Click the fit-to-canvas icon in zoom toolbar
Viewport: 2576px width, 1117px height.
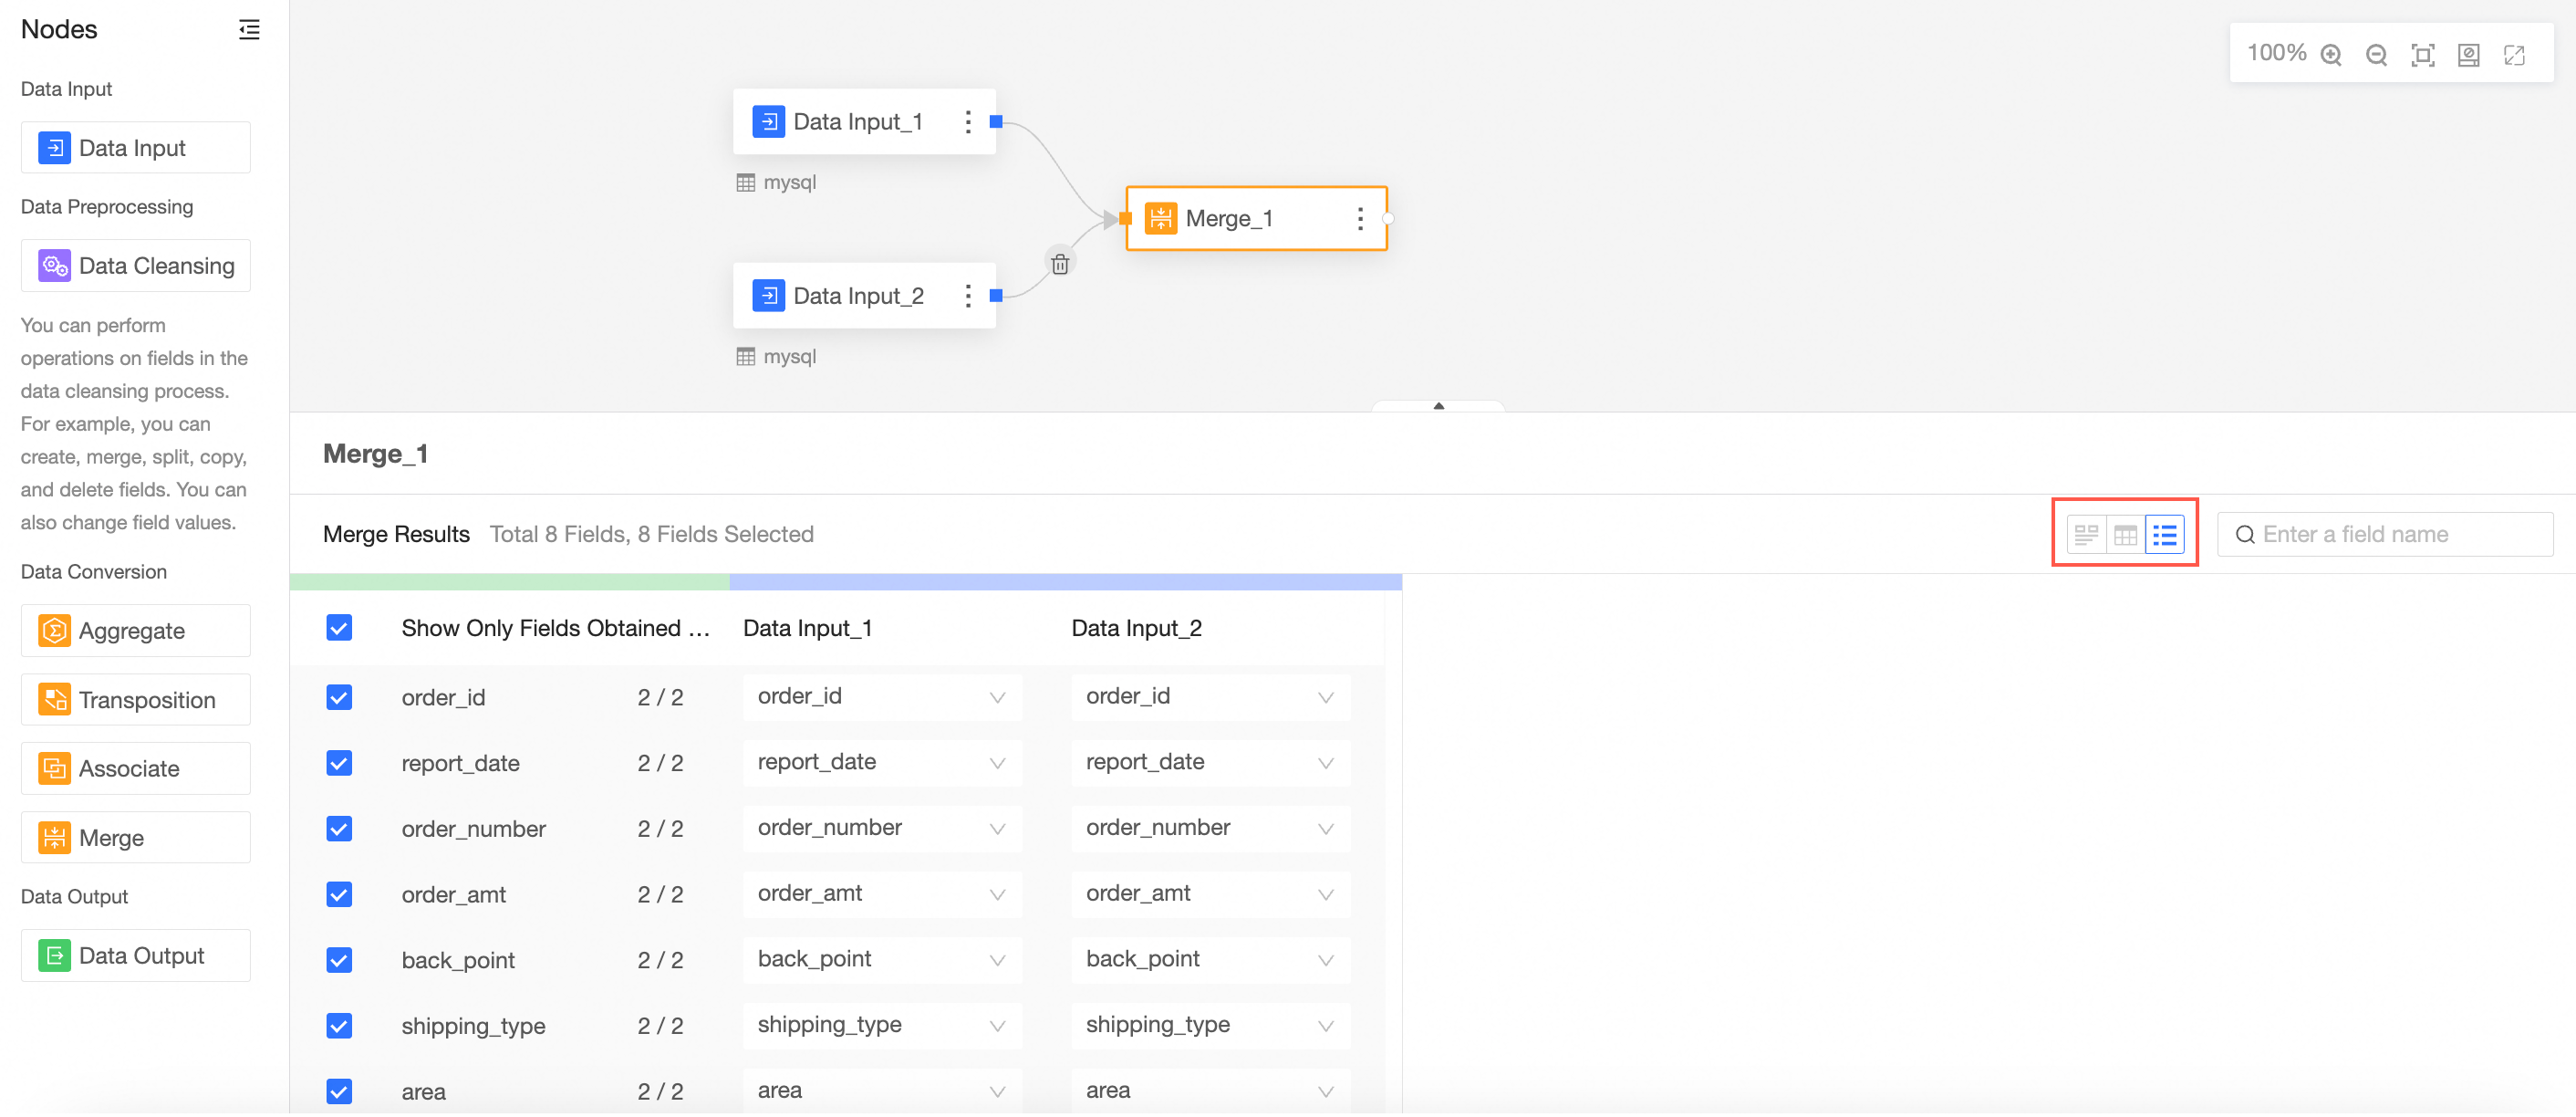[2422, 54]
